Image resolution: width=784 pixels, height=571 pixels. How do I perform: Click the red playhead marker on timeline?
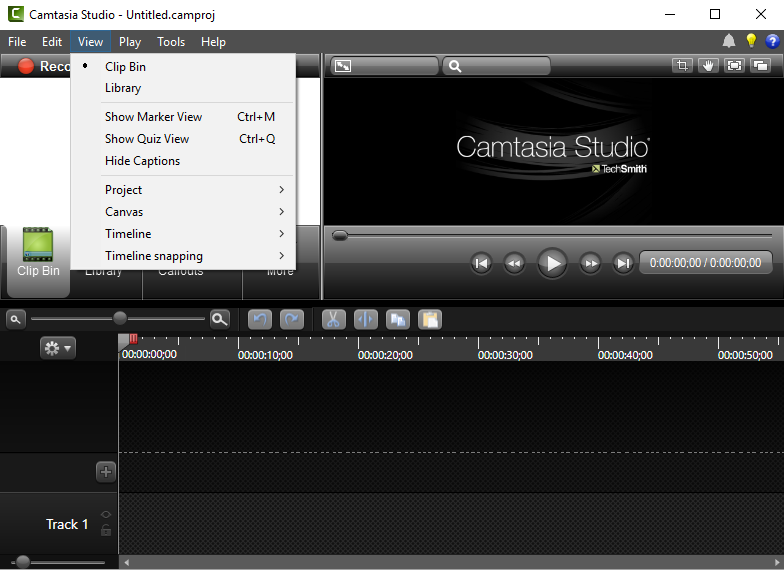point(134,338)
